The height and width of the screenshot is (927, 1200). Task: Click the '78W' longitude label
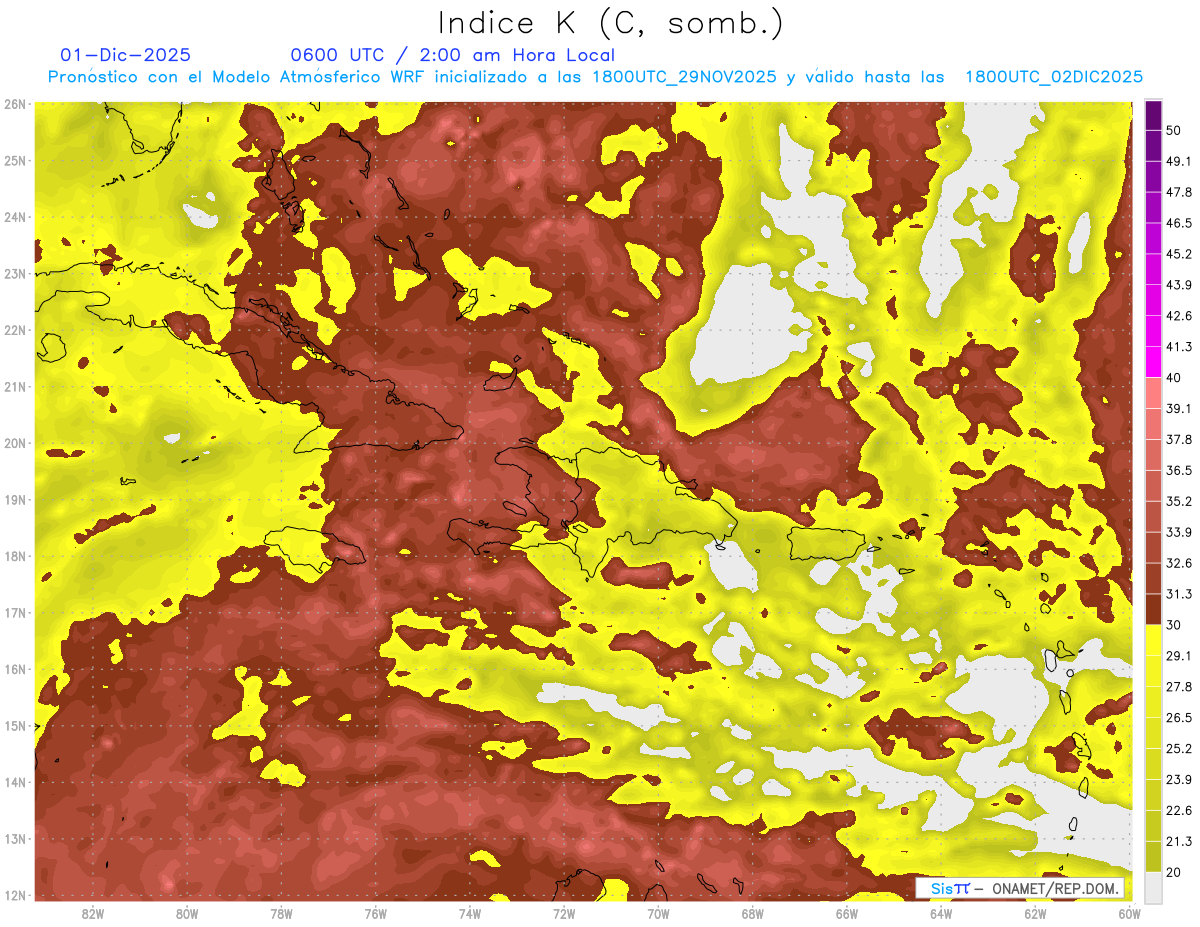pos(281,914)
